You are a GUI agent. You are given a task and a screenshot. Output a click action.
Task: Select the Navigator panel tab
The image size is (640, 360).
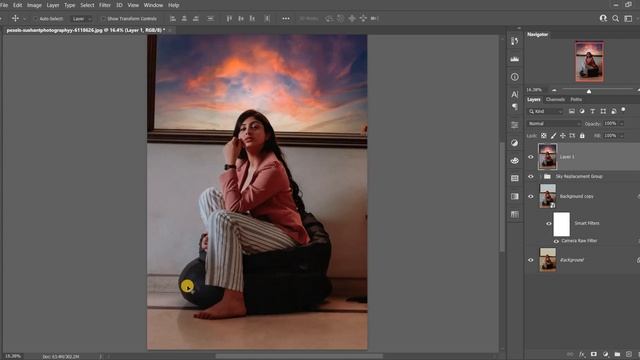click(538, 34)
